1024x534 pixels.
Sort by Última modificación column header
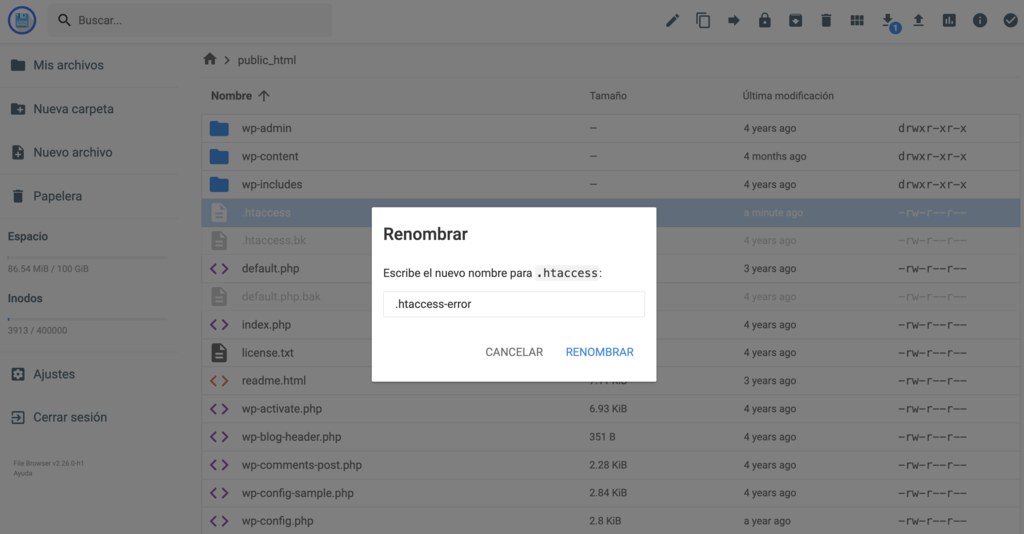pyautogui.click(x=788, y=96)
